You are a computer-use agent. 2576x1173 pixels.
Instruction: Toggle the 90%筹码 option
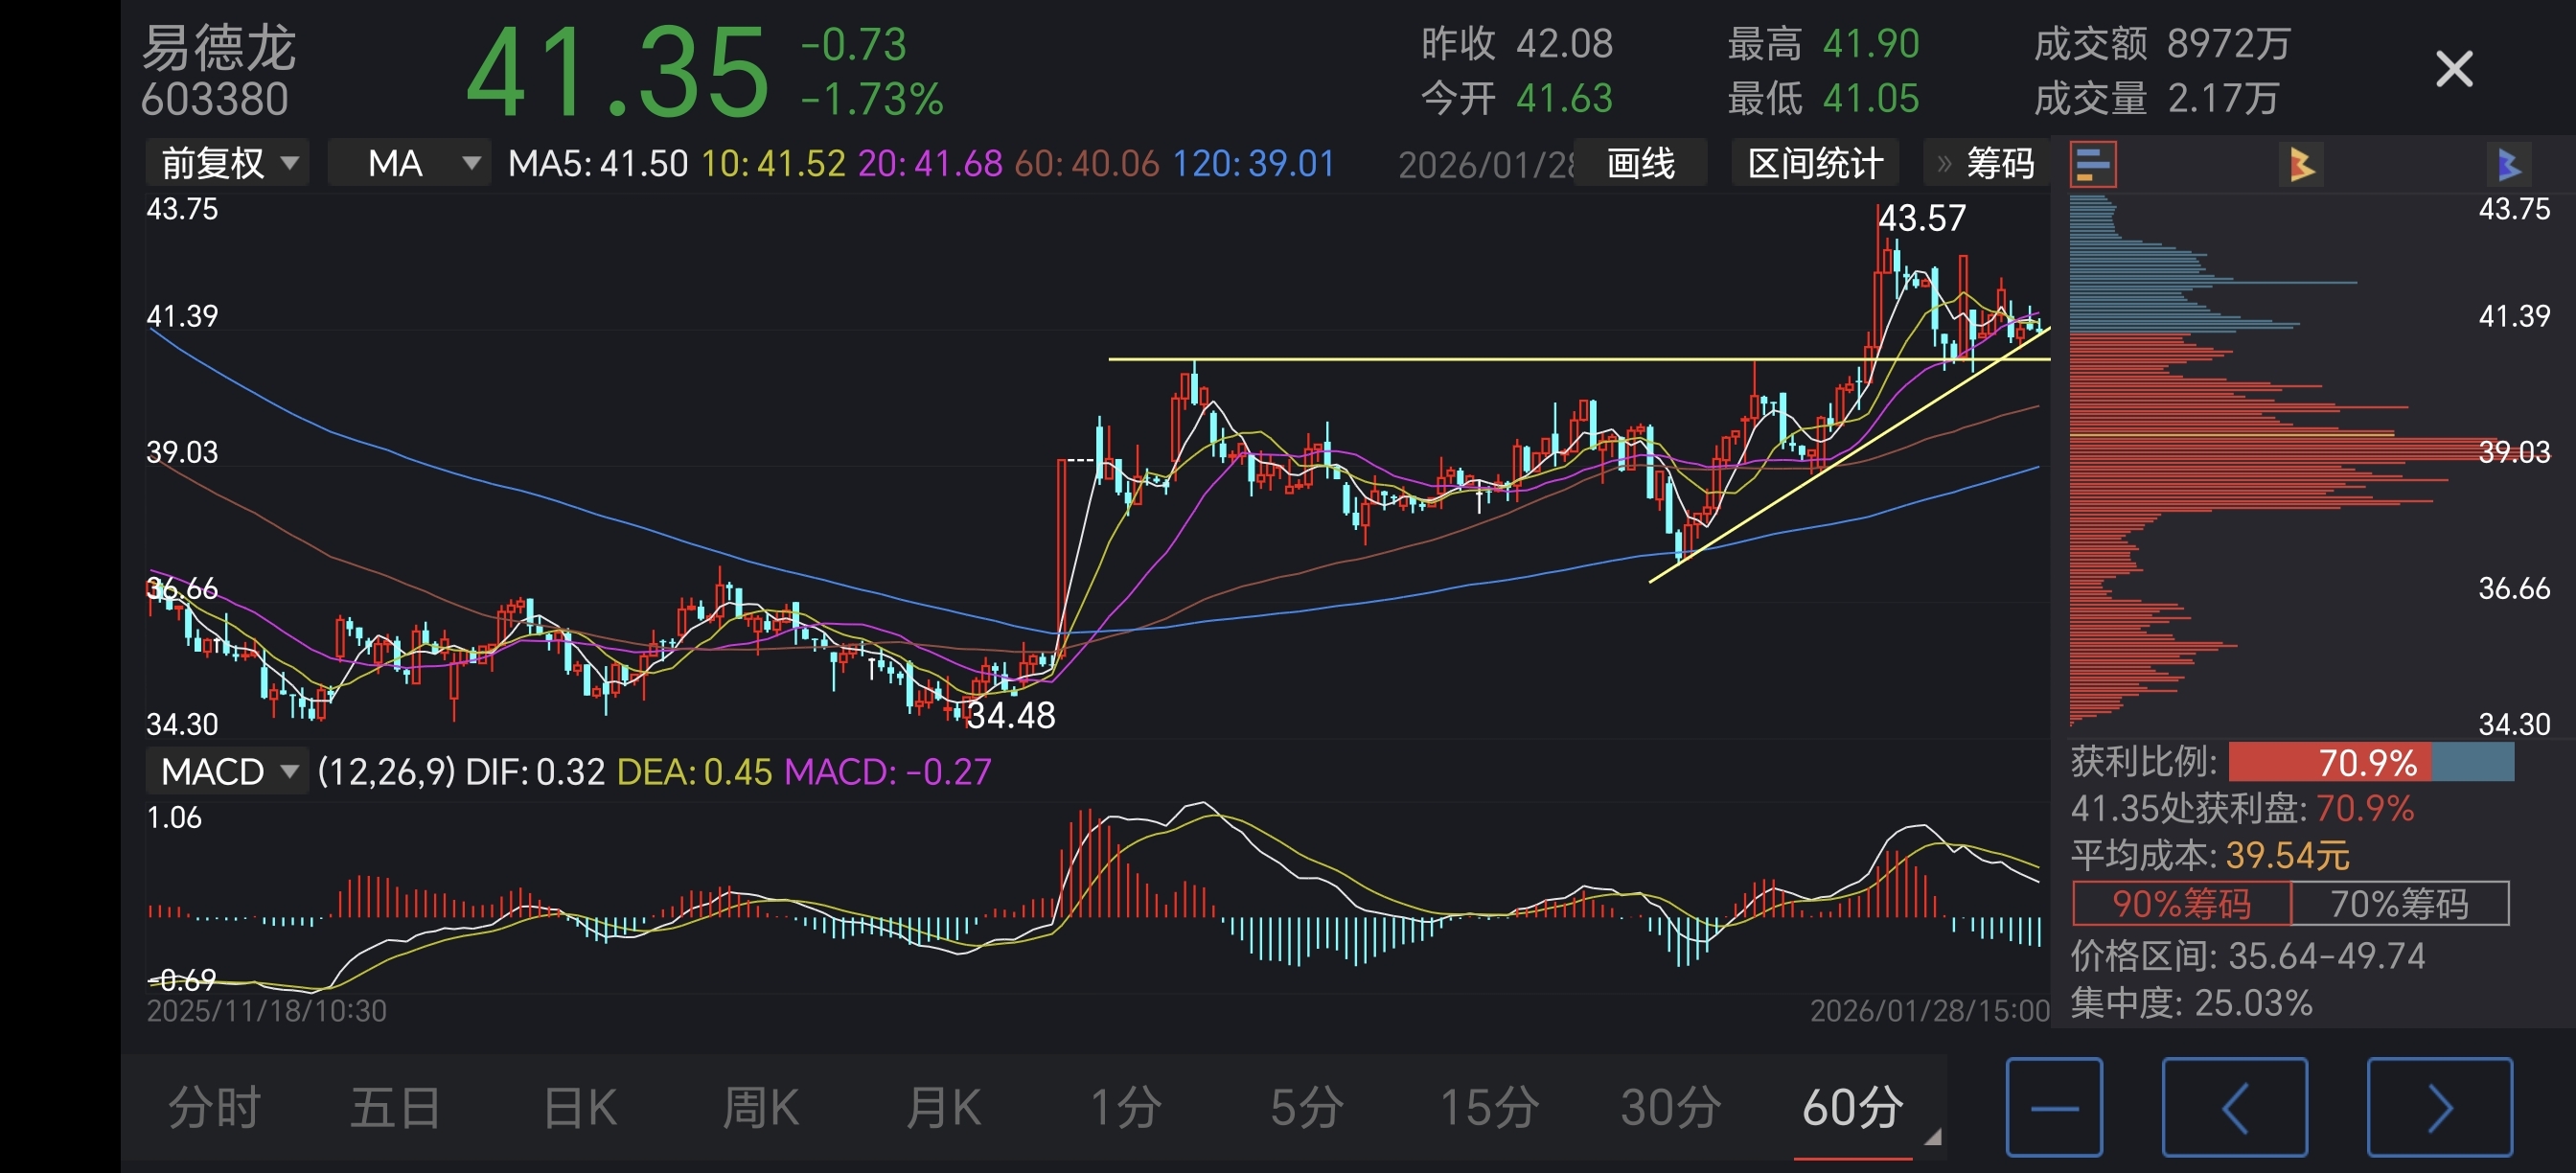click(x=2181, y=904)
